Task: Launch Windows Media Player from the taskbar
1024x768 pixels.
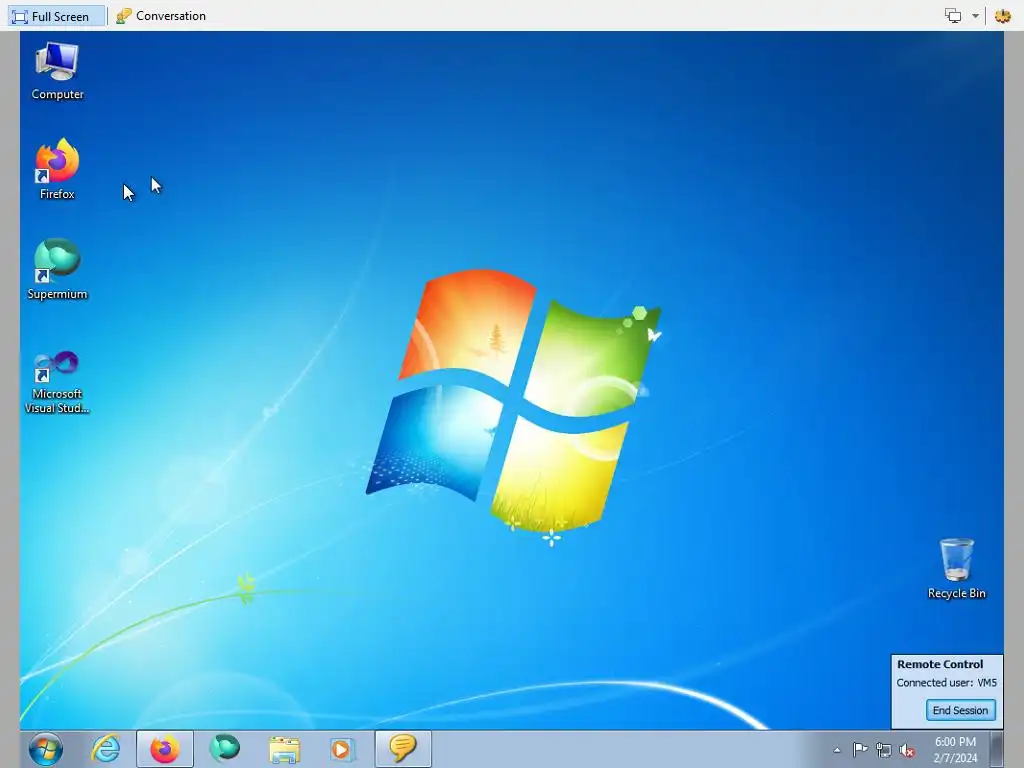Action: (342, 749)
